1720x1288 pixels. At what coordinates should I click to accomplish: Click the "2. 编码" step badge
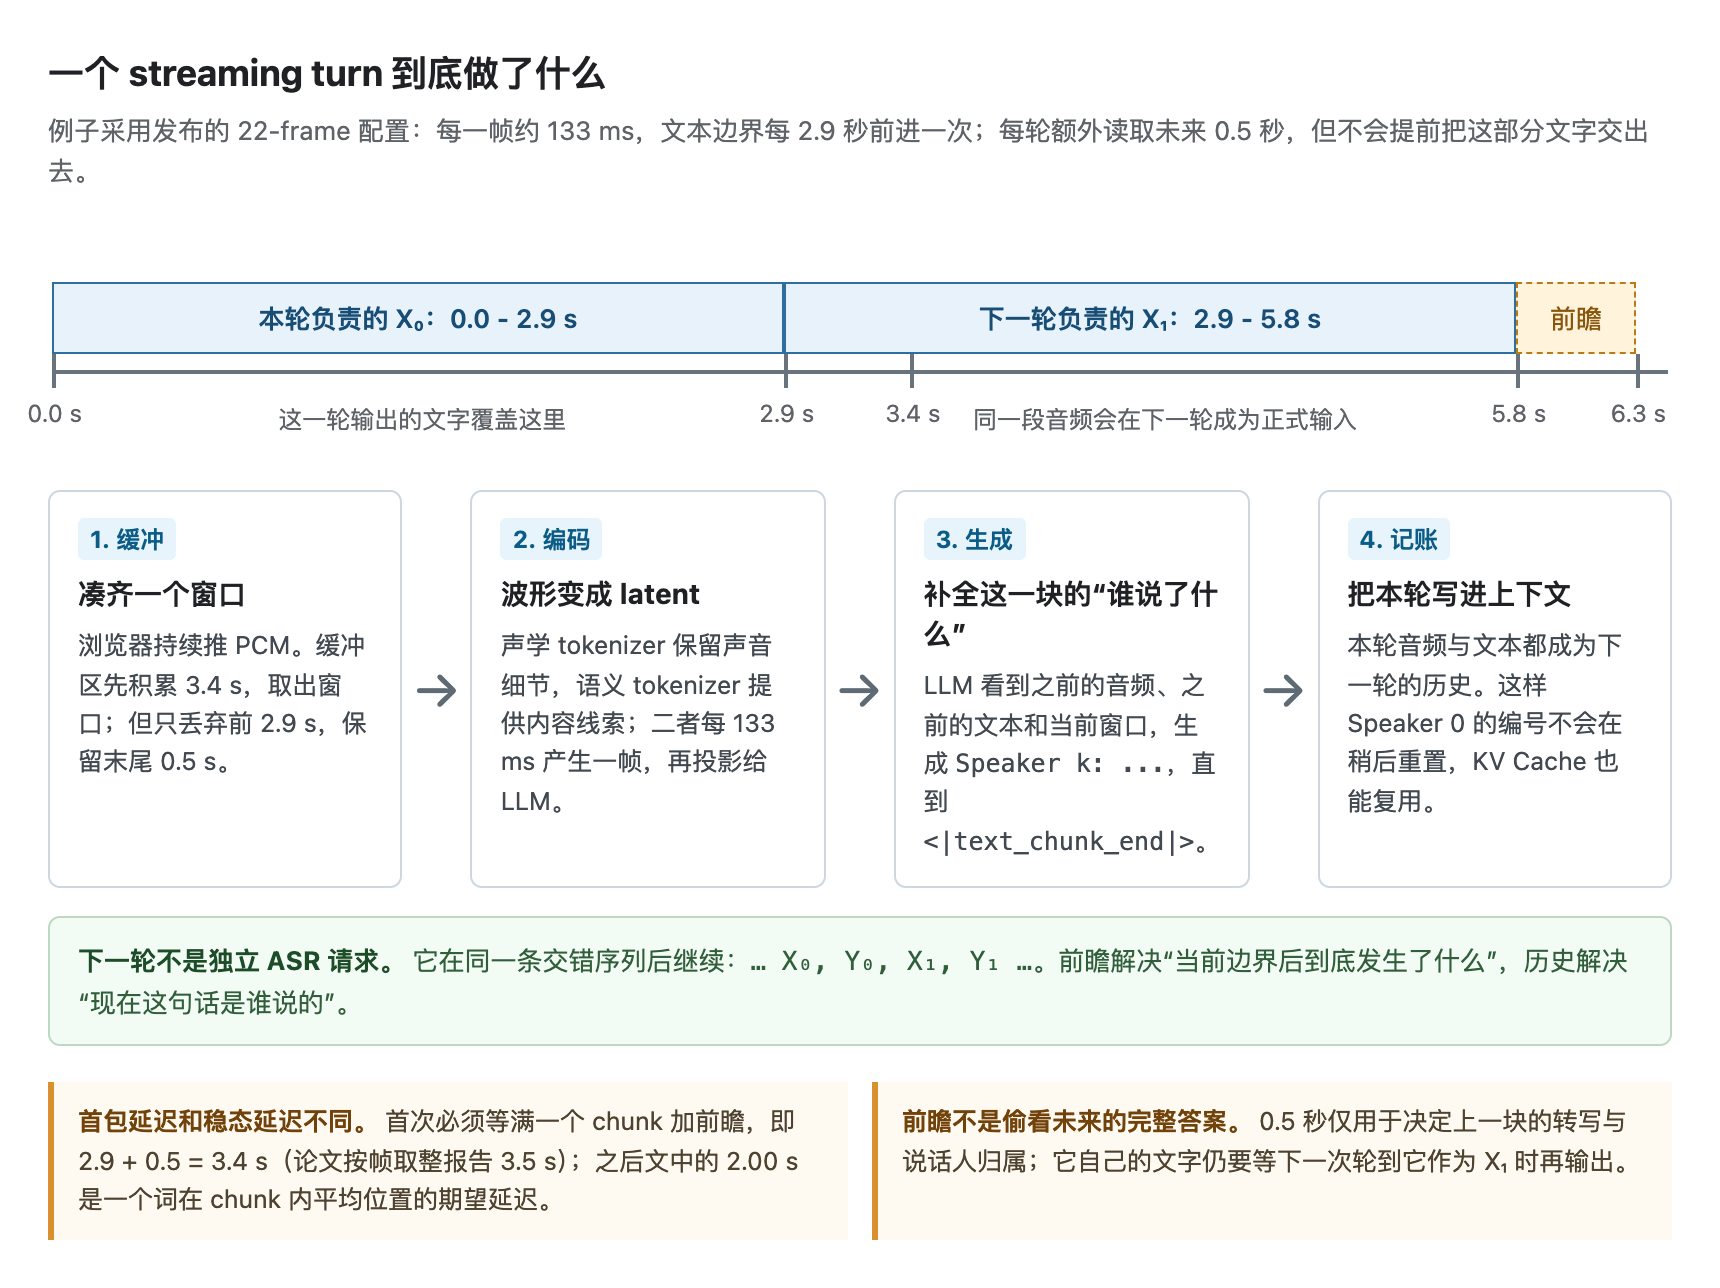(x=551, y=539)
